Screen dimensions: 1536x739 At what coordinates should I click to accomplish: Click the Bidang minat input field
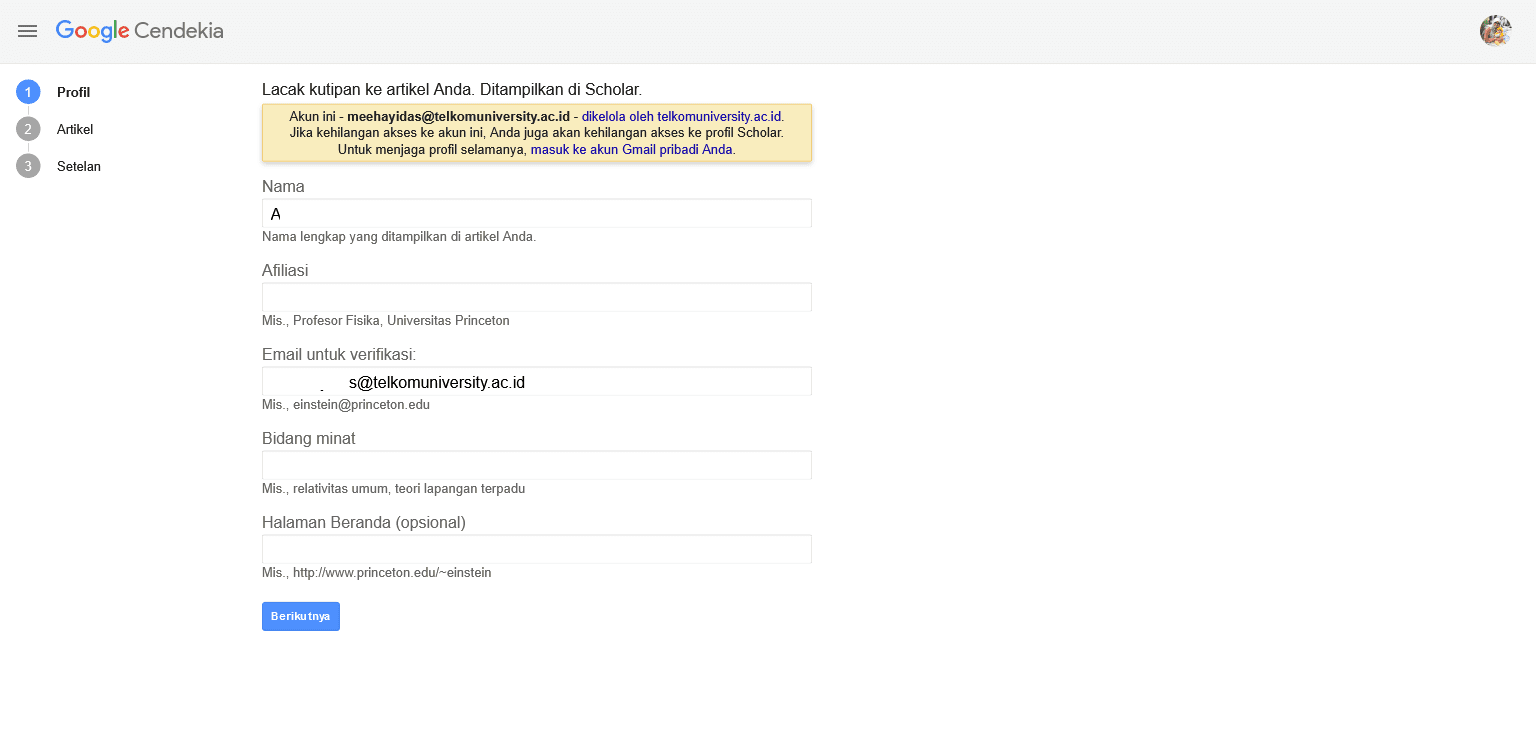tap(537, 465)
